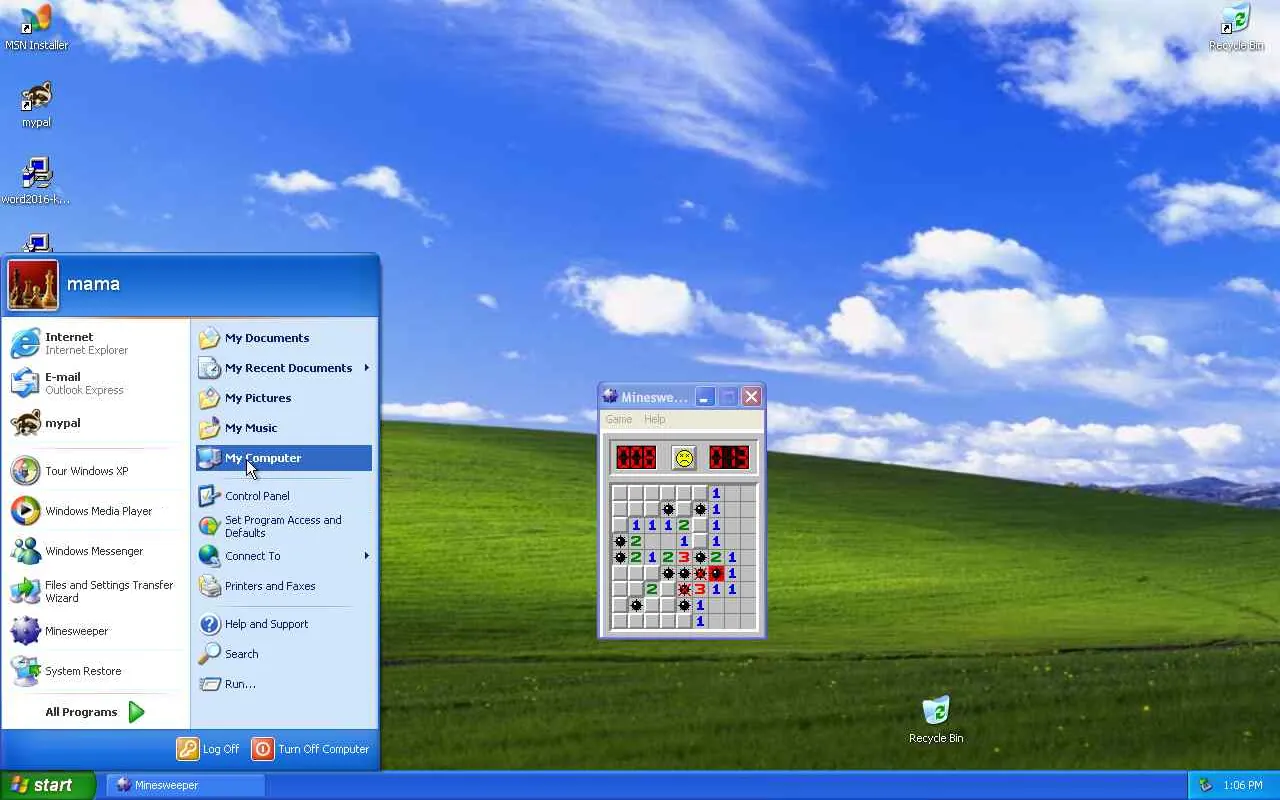Click the Minesweeper title bar icon

click(610, 397)
